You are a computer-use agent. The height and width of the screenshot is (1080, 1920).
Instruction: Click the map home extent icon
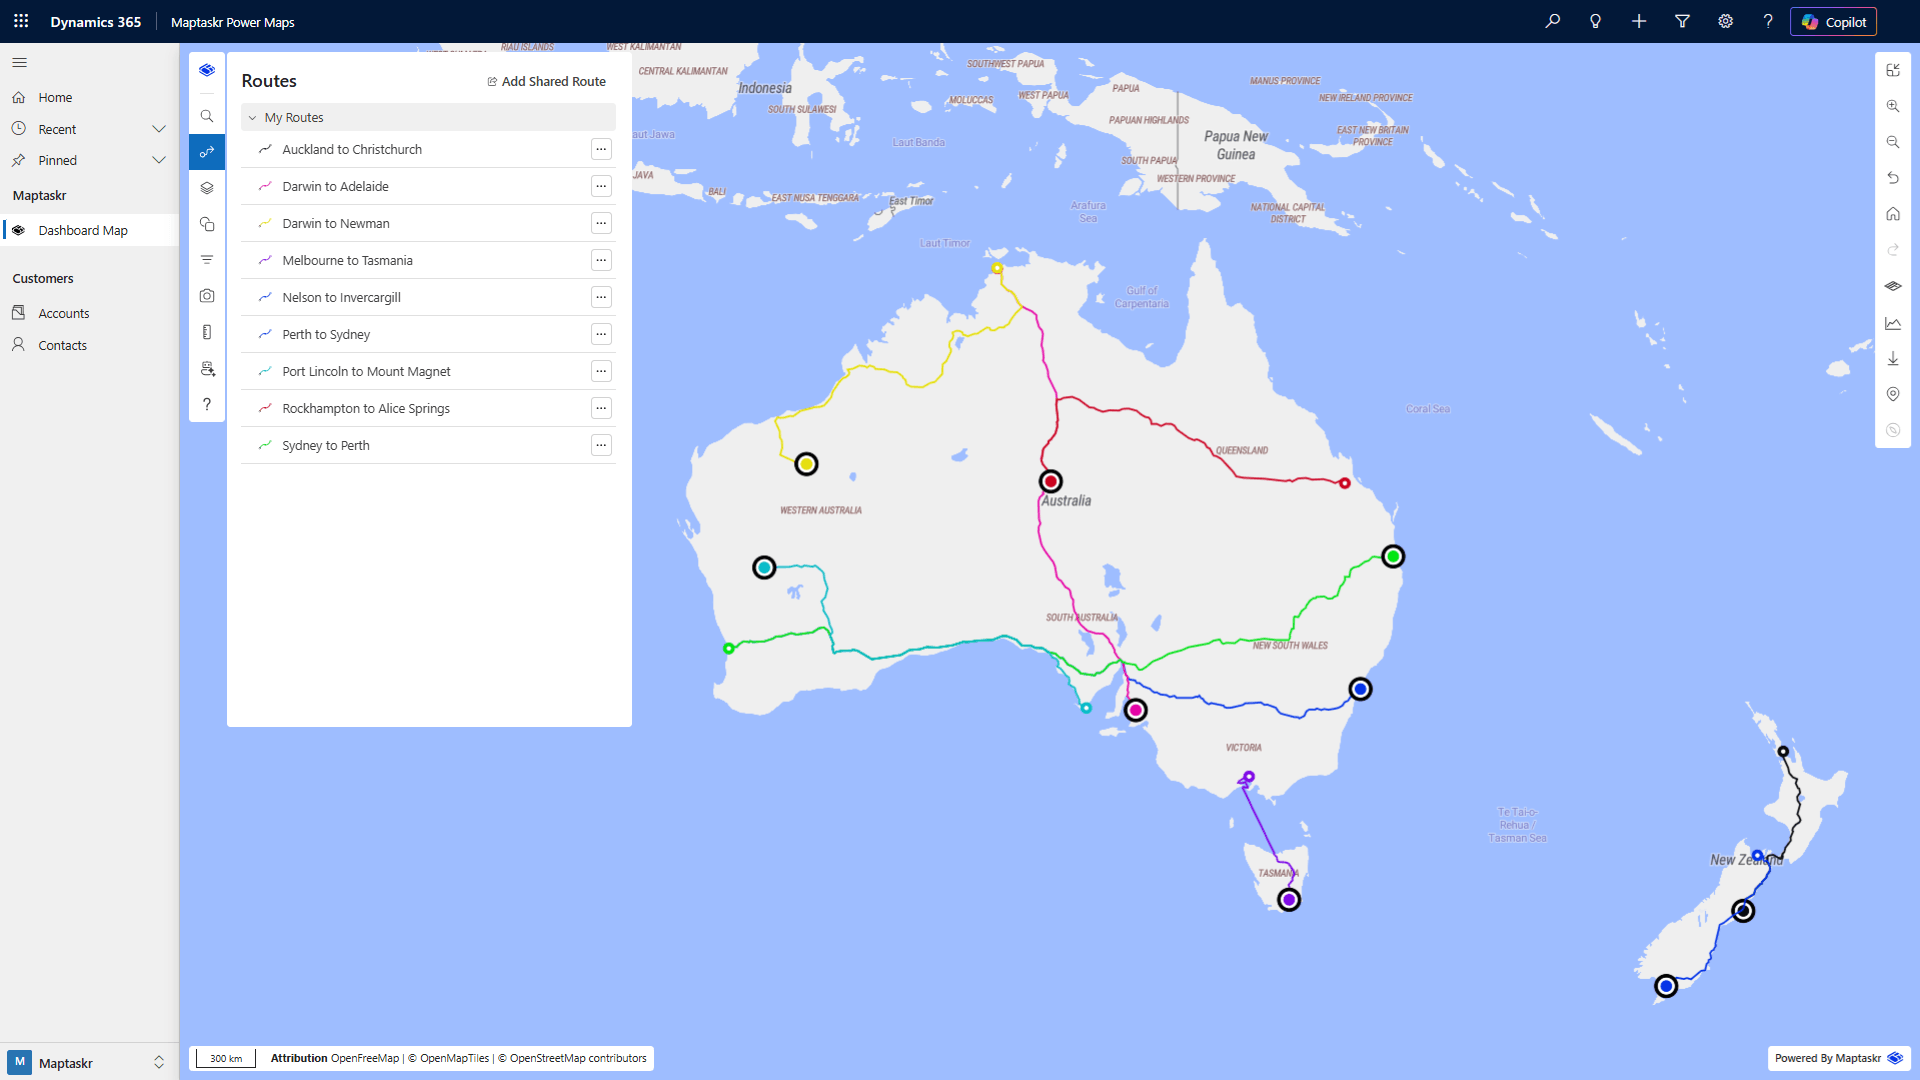1893,214
